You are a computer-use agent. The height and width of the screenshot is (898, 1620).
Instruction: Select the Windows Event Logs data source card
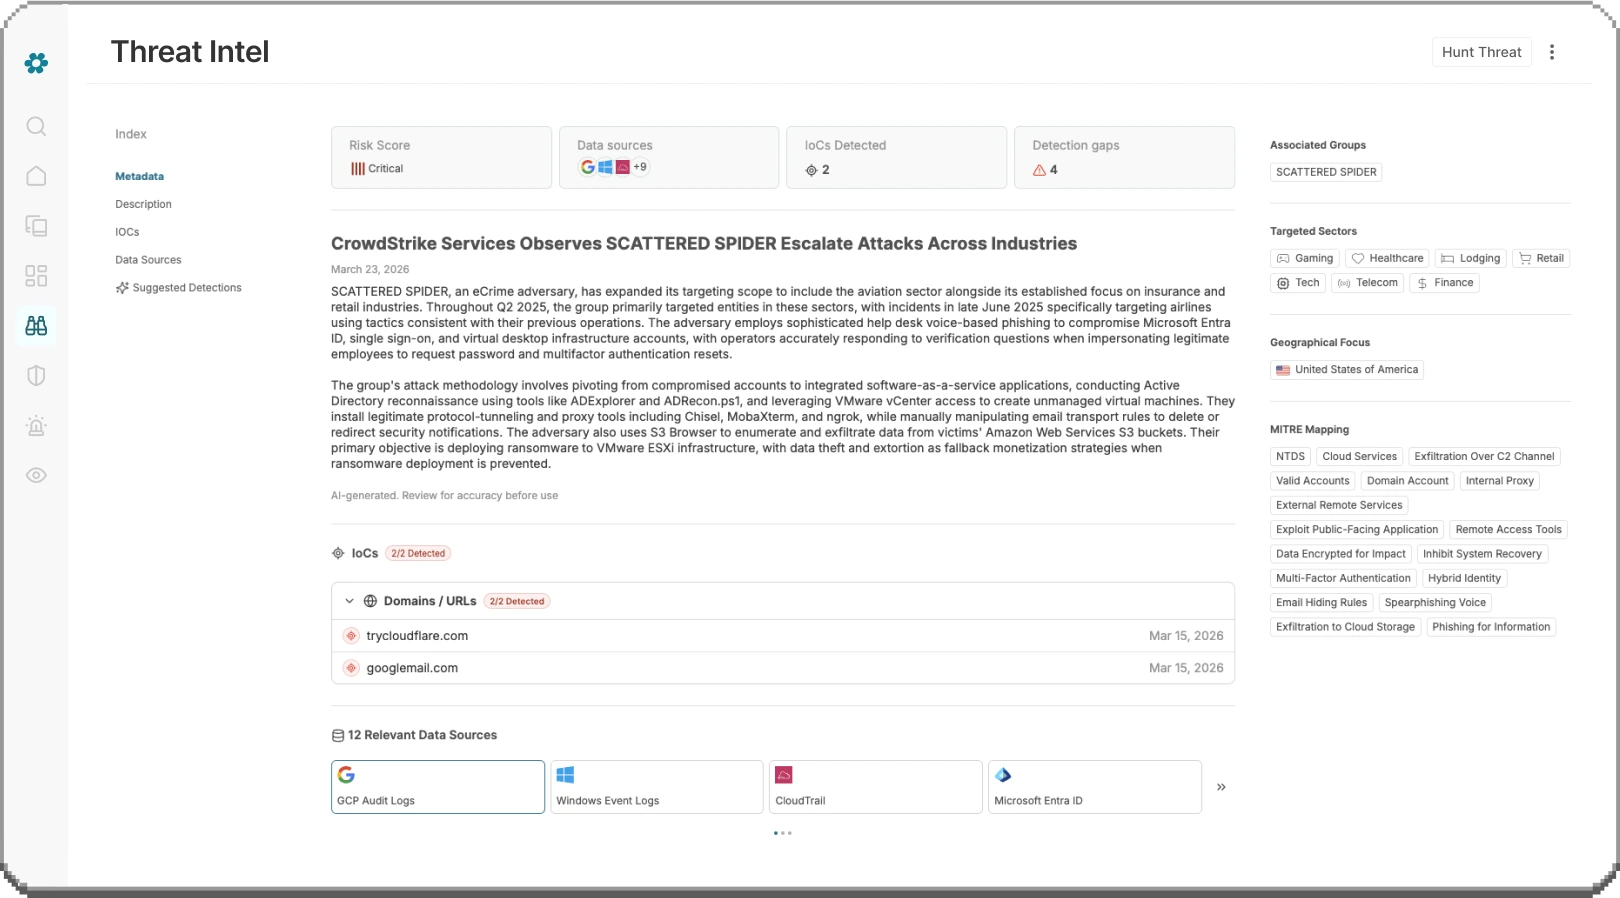(657, 787)
